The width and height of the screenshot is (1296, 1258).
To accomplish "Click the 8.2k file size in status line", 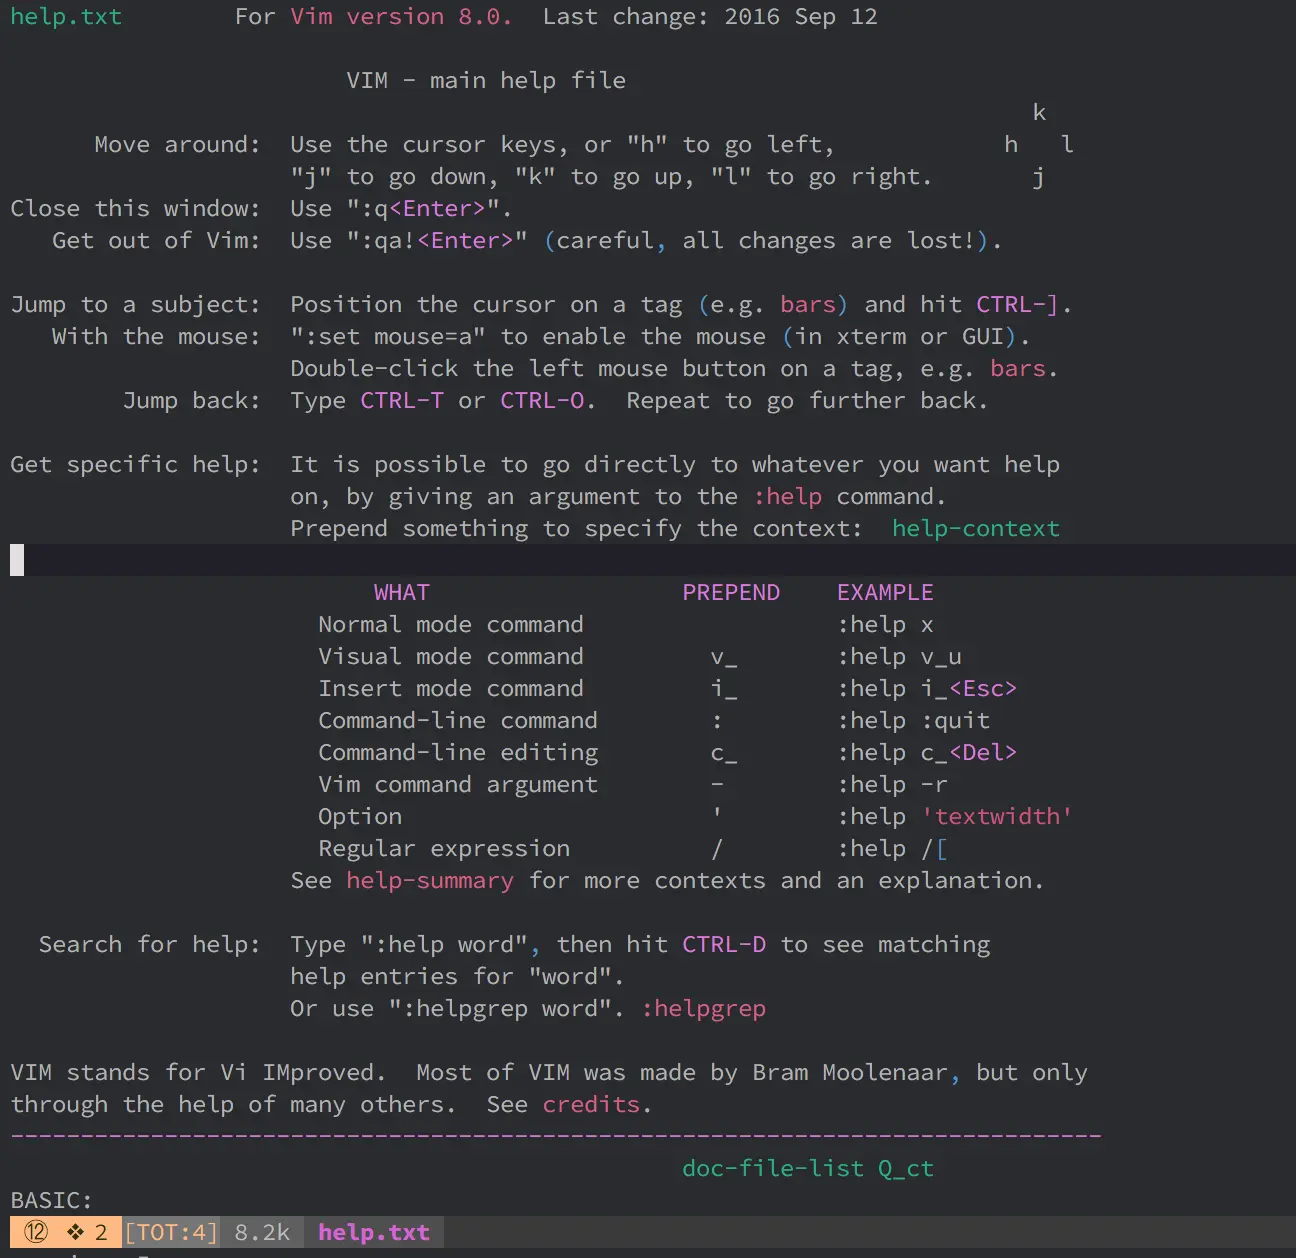I will click(x=262, y=1232).
